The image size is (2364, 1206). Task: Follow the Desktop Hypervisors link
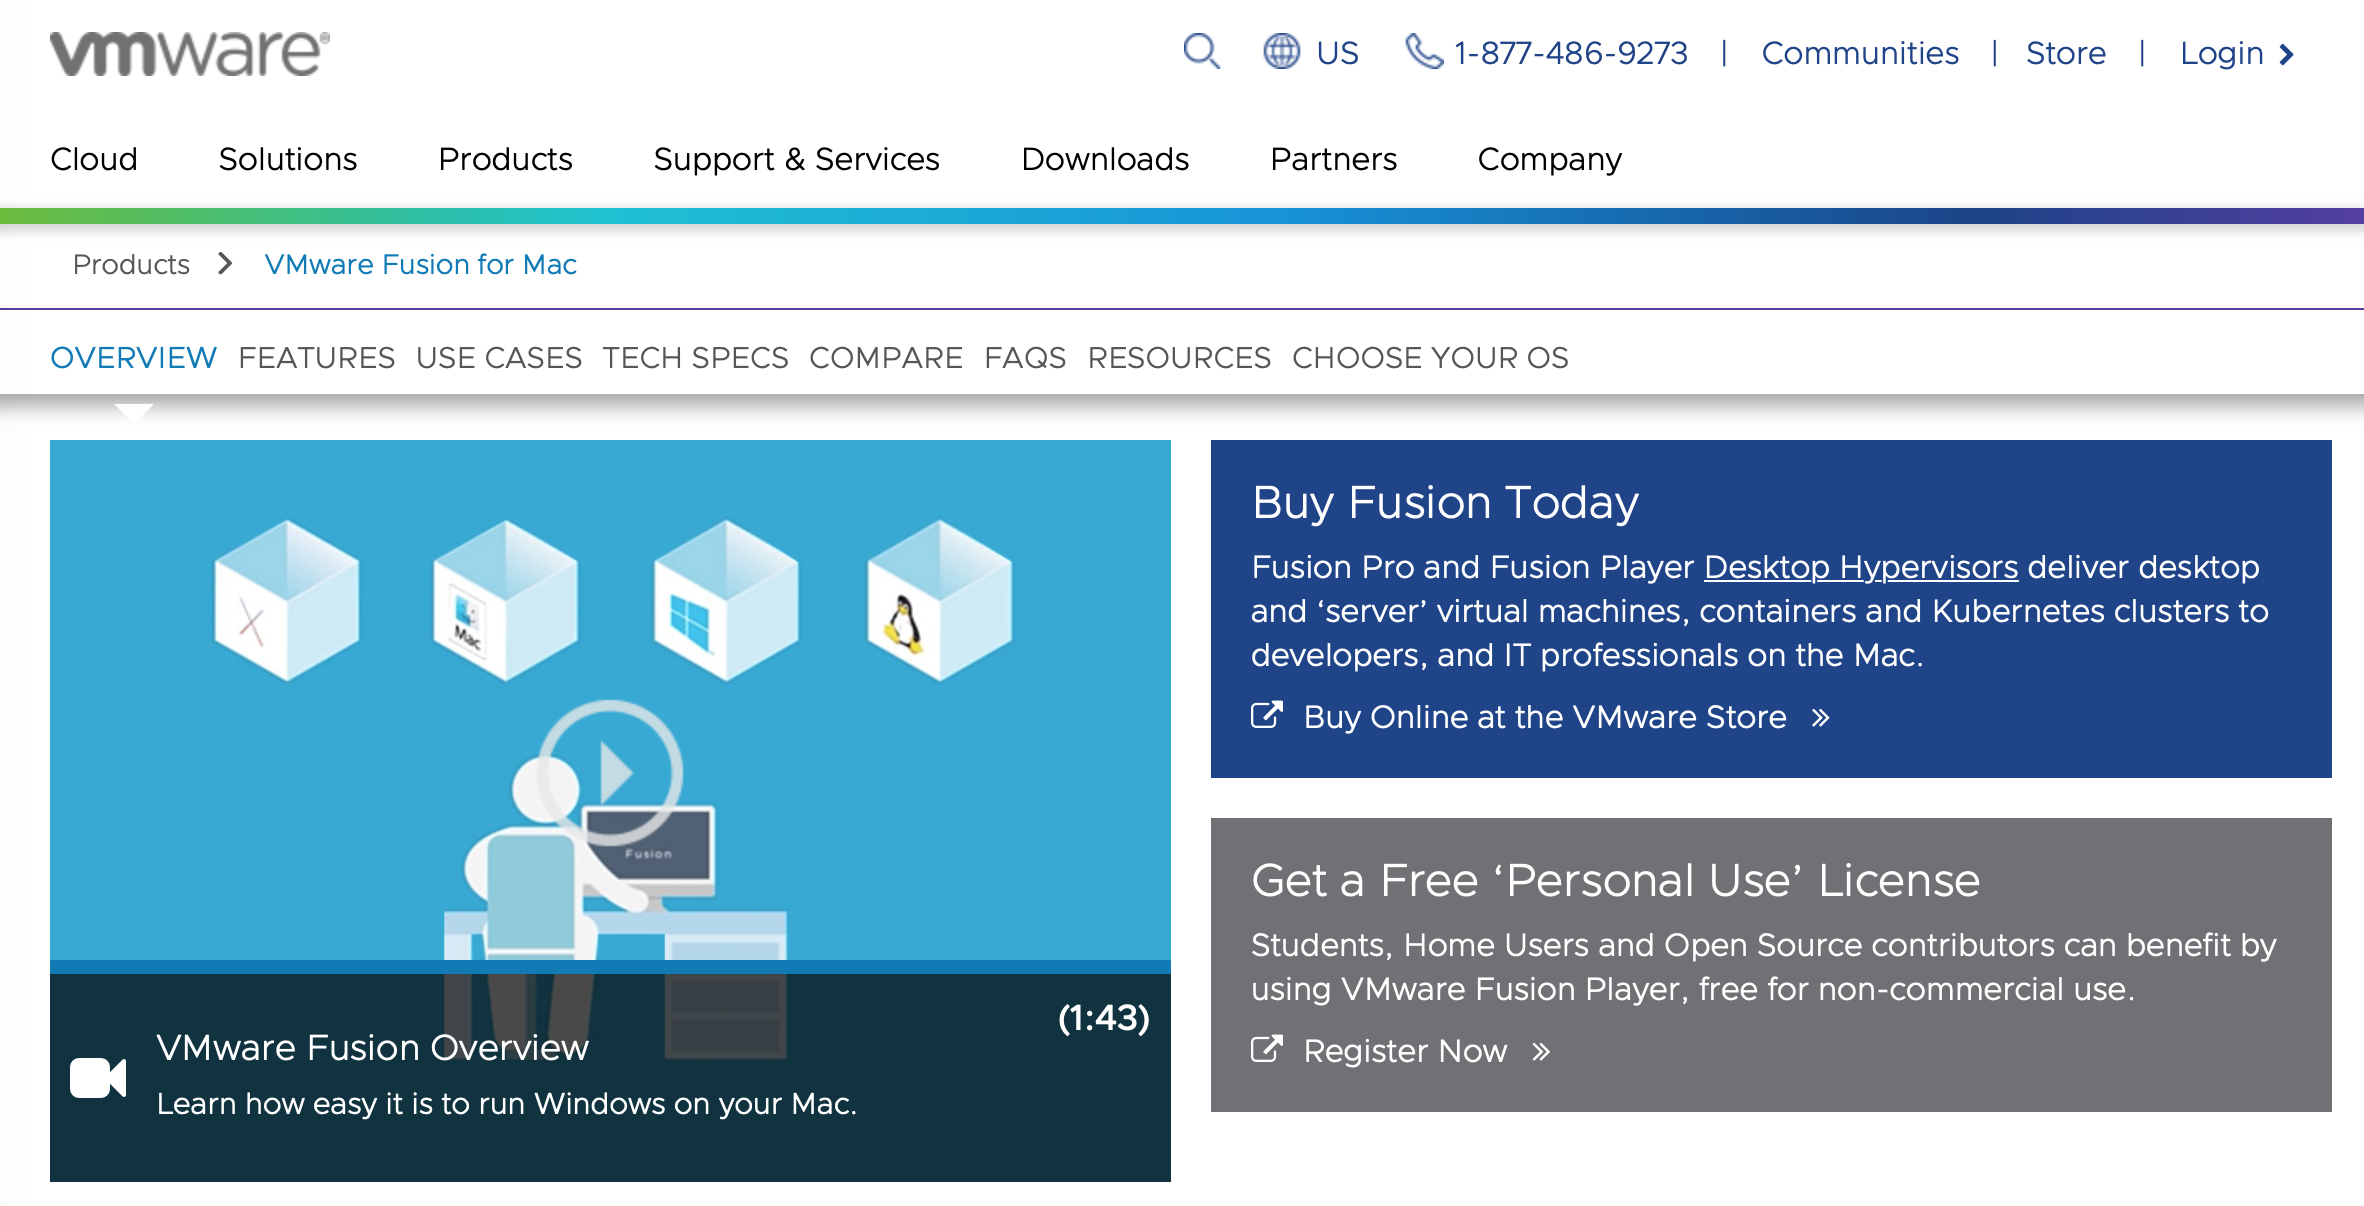coord(1861,567)
